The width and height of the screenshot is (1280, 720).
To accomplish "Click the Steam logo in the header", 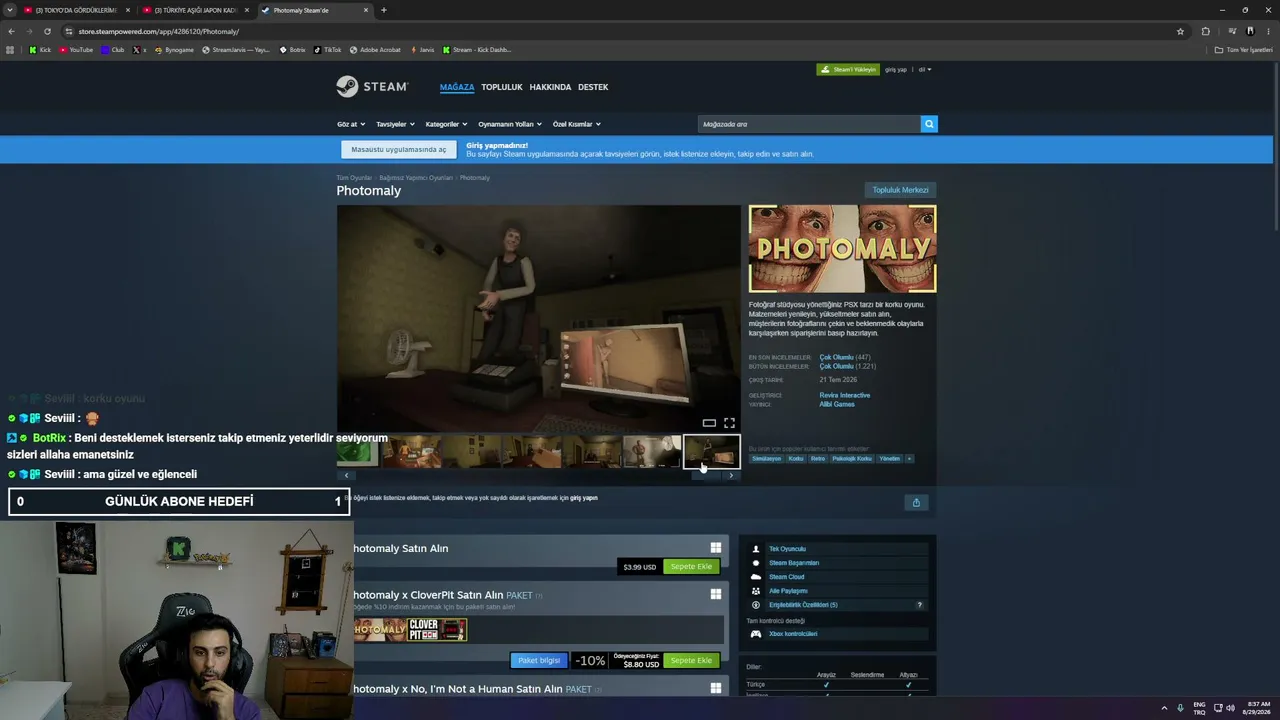I will 372,87.
